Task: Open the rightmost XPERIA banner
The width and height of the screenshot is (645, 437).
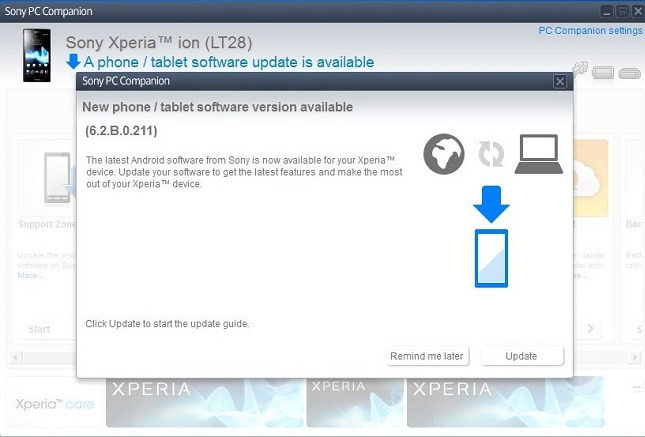Action: click(x=505, y=402)
